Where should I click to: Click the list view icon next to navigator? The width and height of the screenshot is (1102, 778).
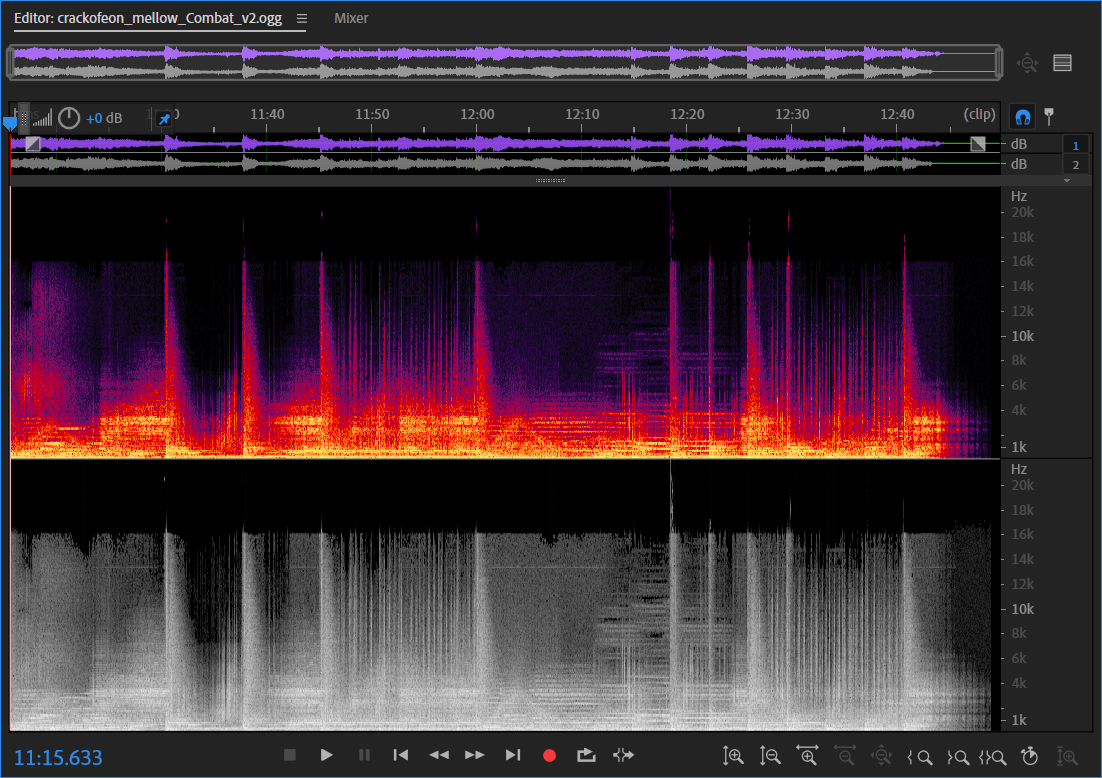coord(1063,63)
